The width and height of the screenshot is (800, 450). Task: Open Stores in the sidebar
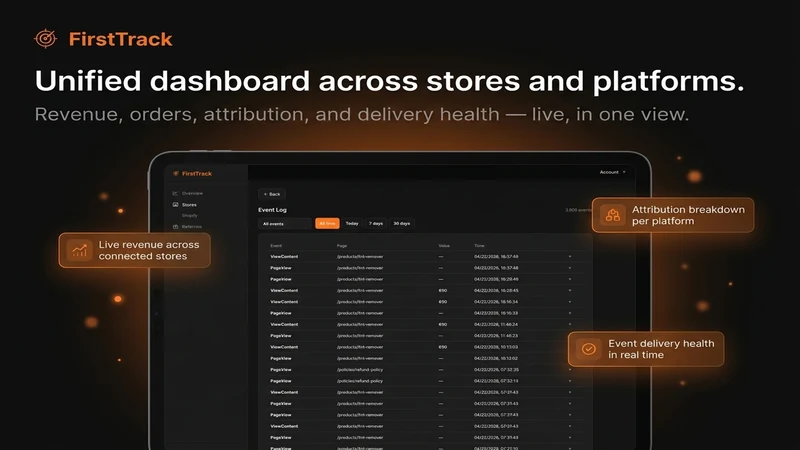coord(189,205)
